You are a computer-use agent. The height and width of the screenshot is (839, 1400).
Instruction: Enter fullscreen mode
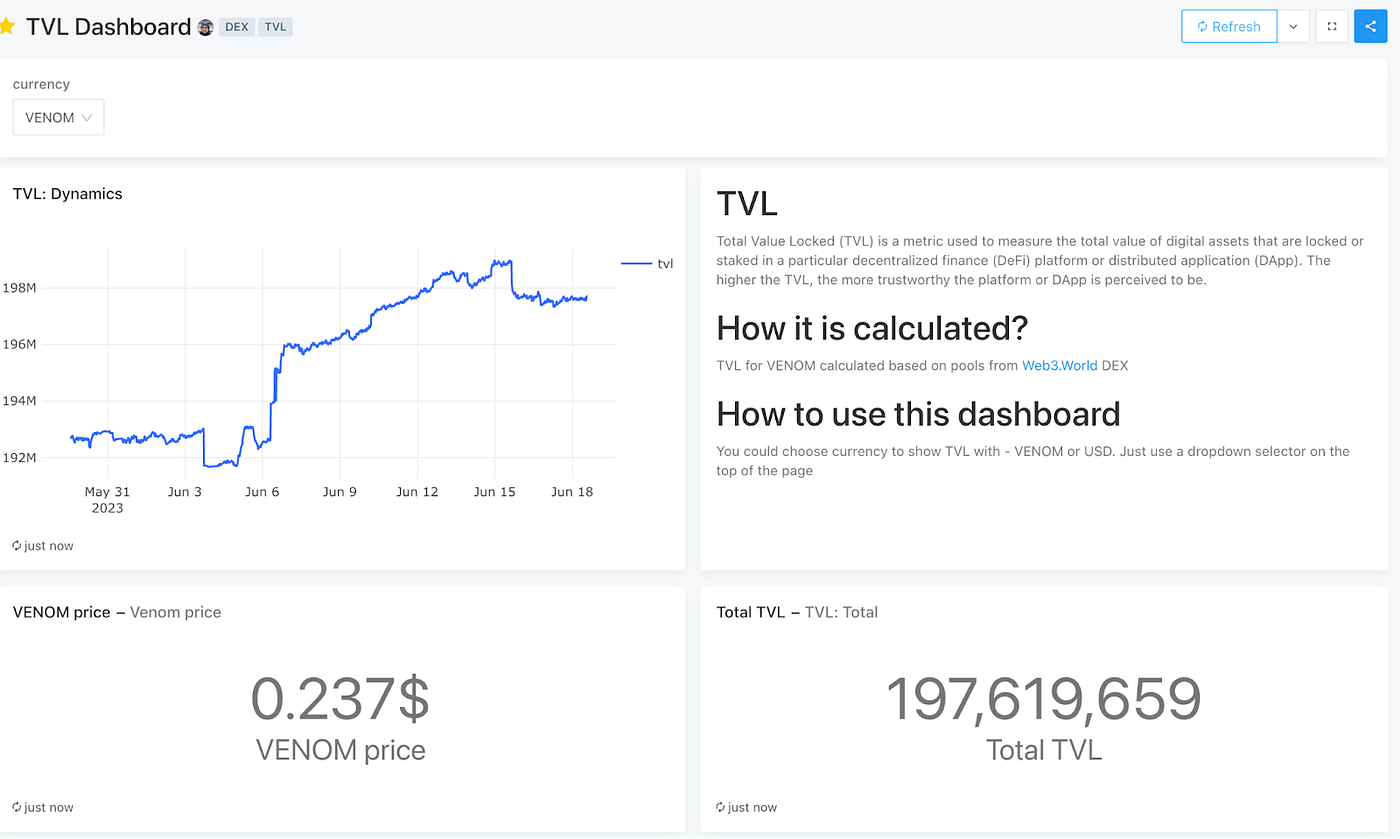(1332, 27)
